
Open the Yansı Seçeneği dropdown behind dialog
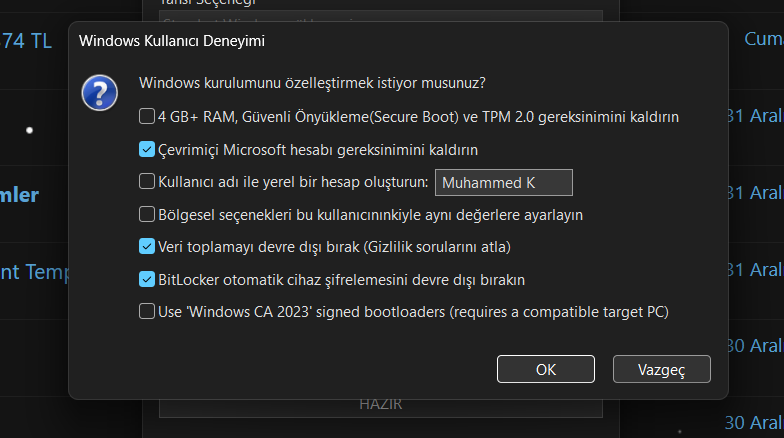[380, 16]
